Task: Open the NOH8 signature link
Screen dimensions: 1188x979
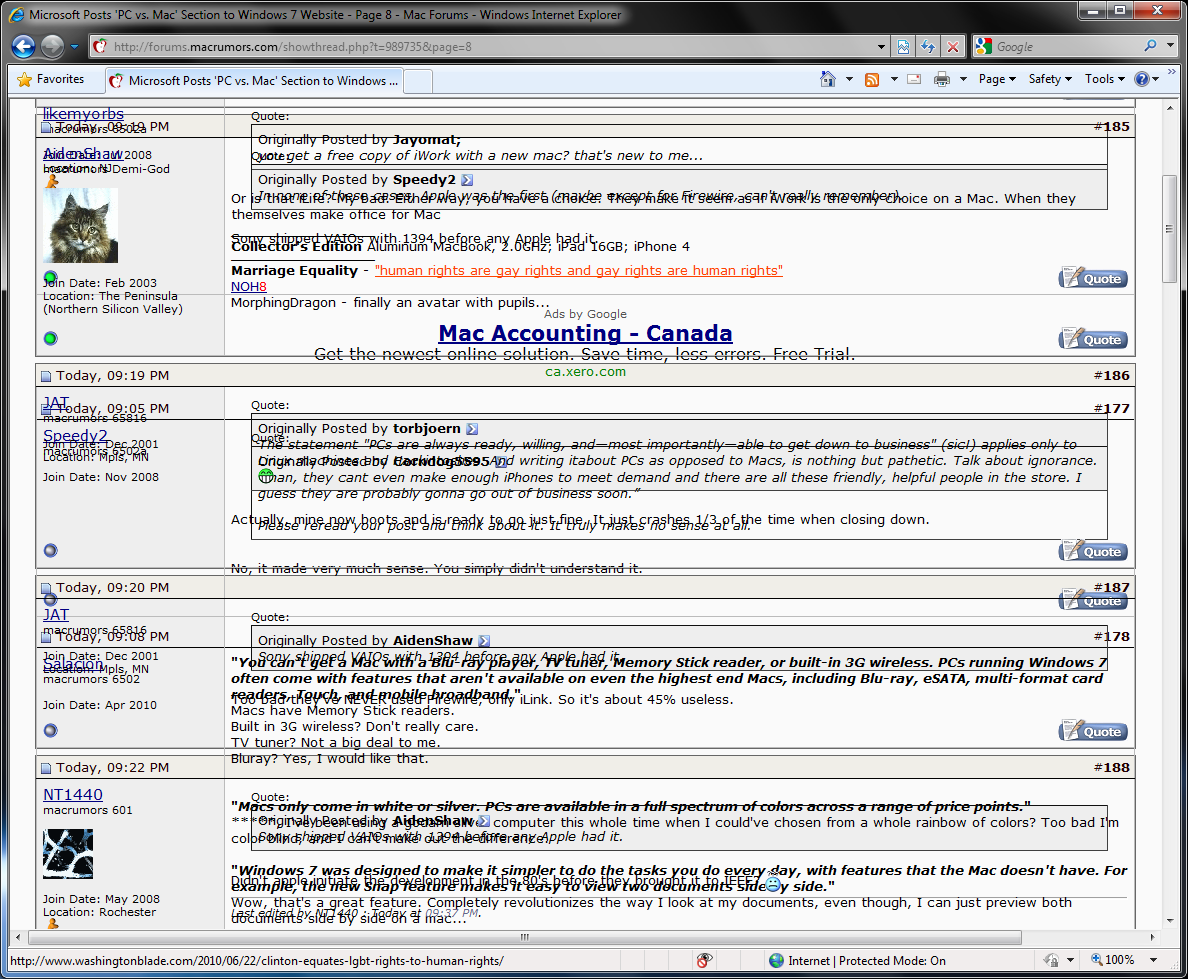Action: (249, 286)
